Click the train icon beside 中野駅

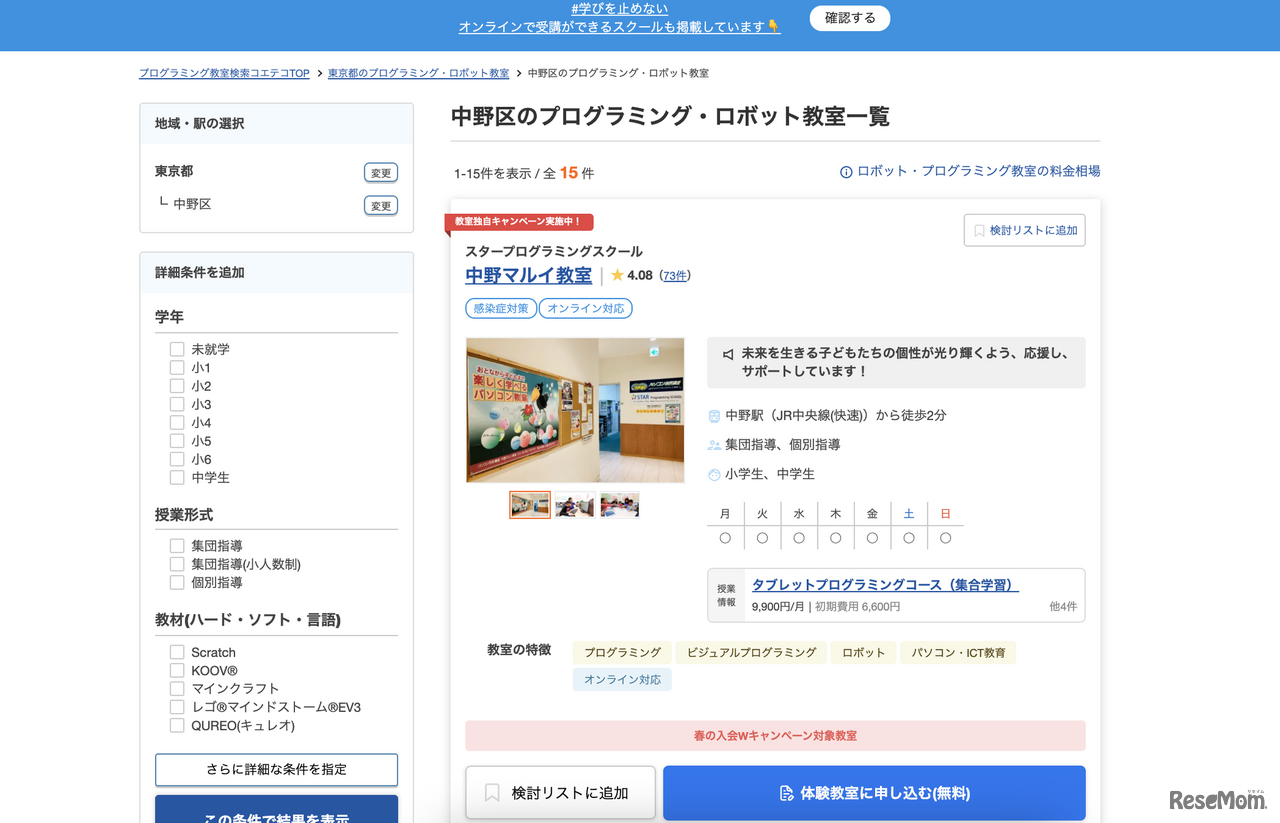[714, 416]
